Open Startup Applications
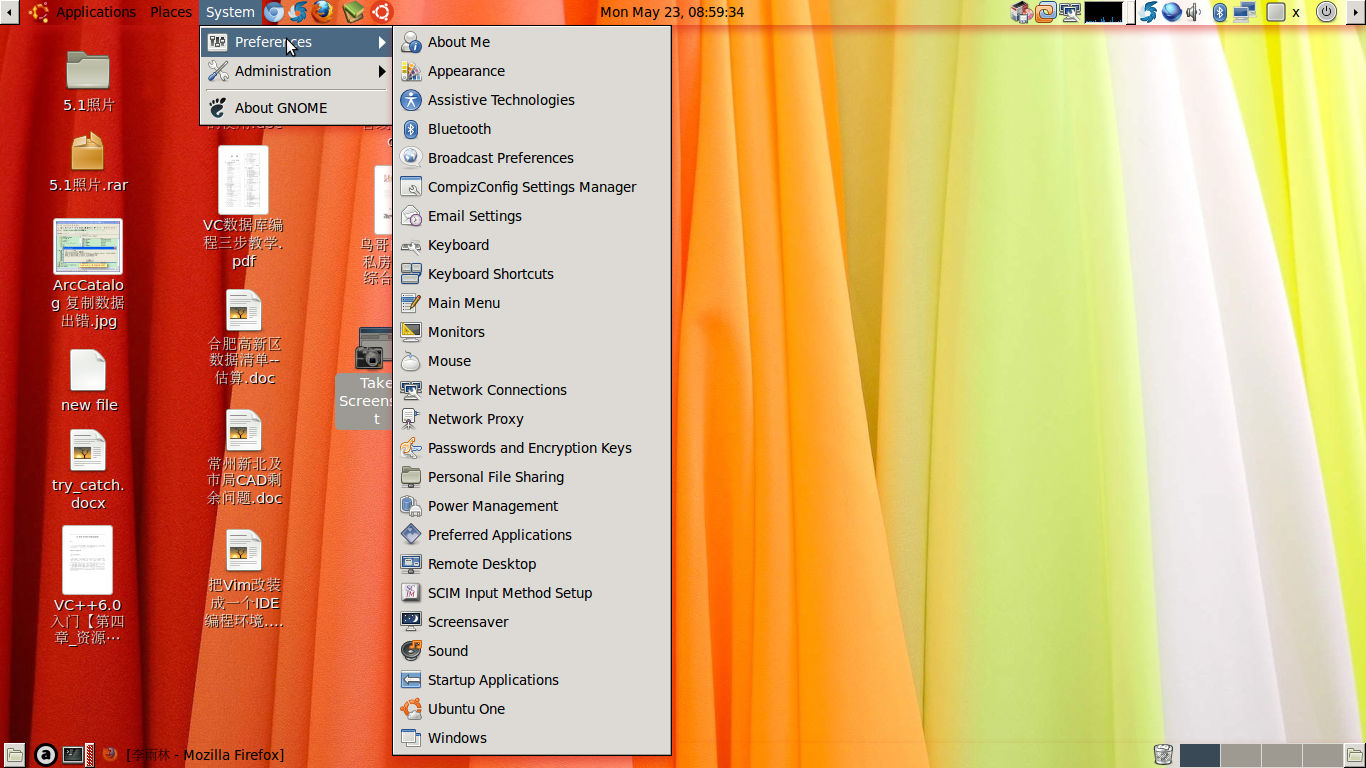This screenshot has width=1366, height=768. click(x=531, y=680)
